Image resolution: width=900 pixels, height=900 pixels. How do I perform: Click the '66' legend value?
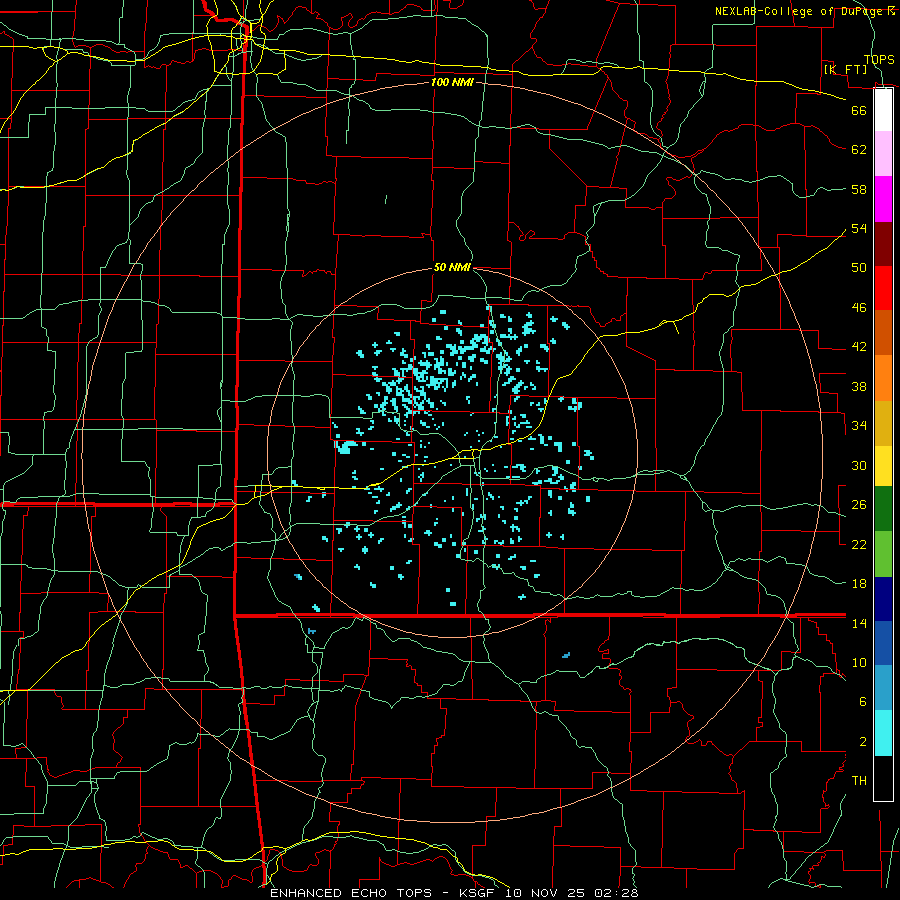pyautogui.click(x=859, y=110)
